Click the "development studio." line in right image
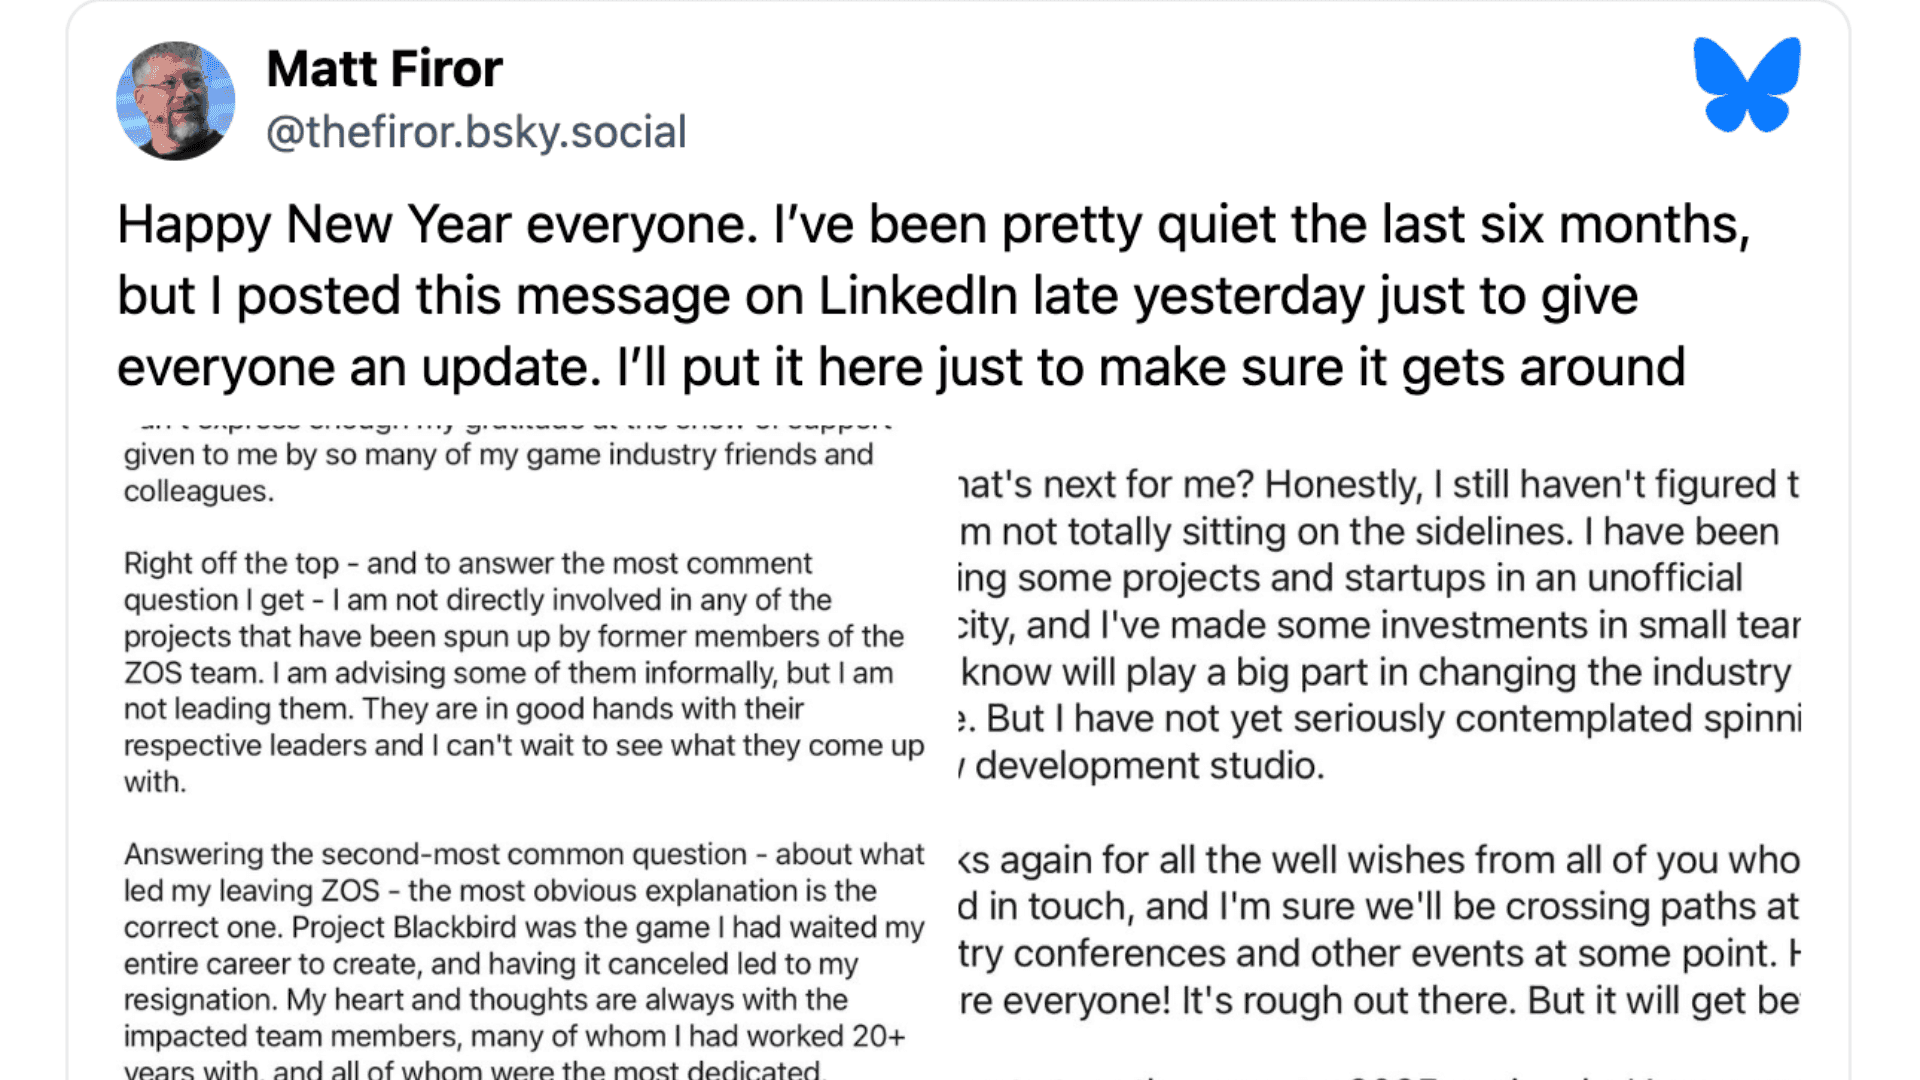The height and width of the screenshot is (1080, 1920). coord(1149,766)
